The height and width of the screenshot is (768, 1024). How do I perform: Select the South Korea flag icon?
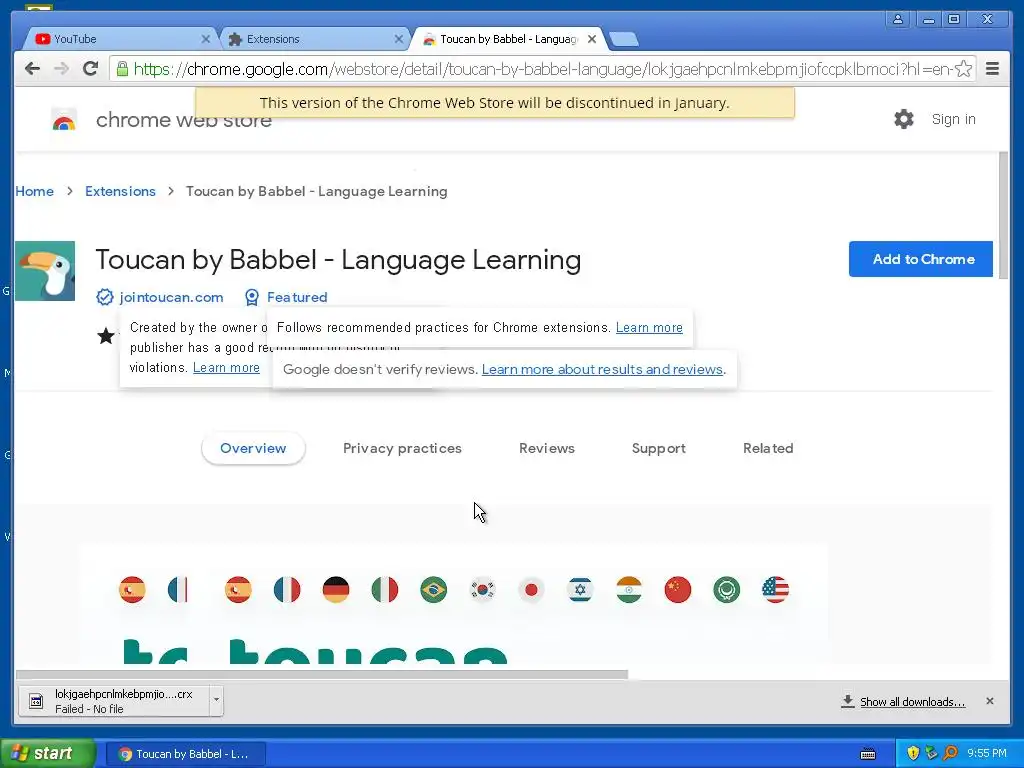[x=483, y=590]
